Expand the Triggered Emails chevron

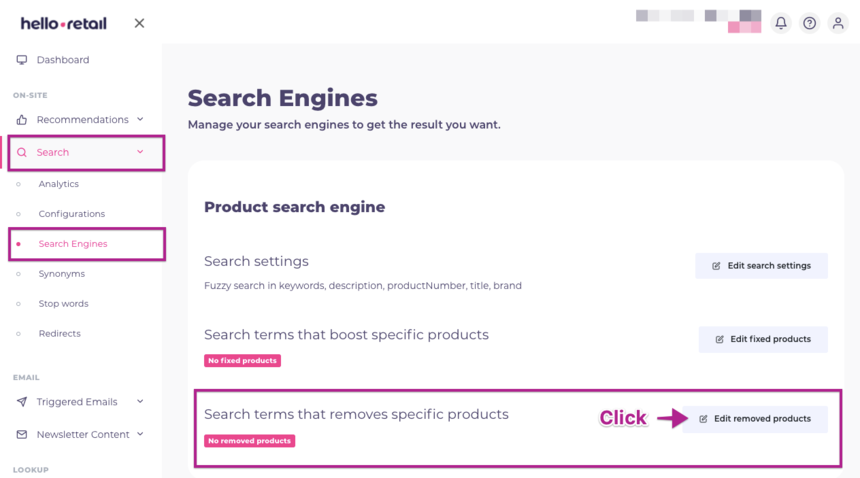[140, 402]
